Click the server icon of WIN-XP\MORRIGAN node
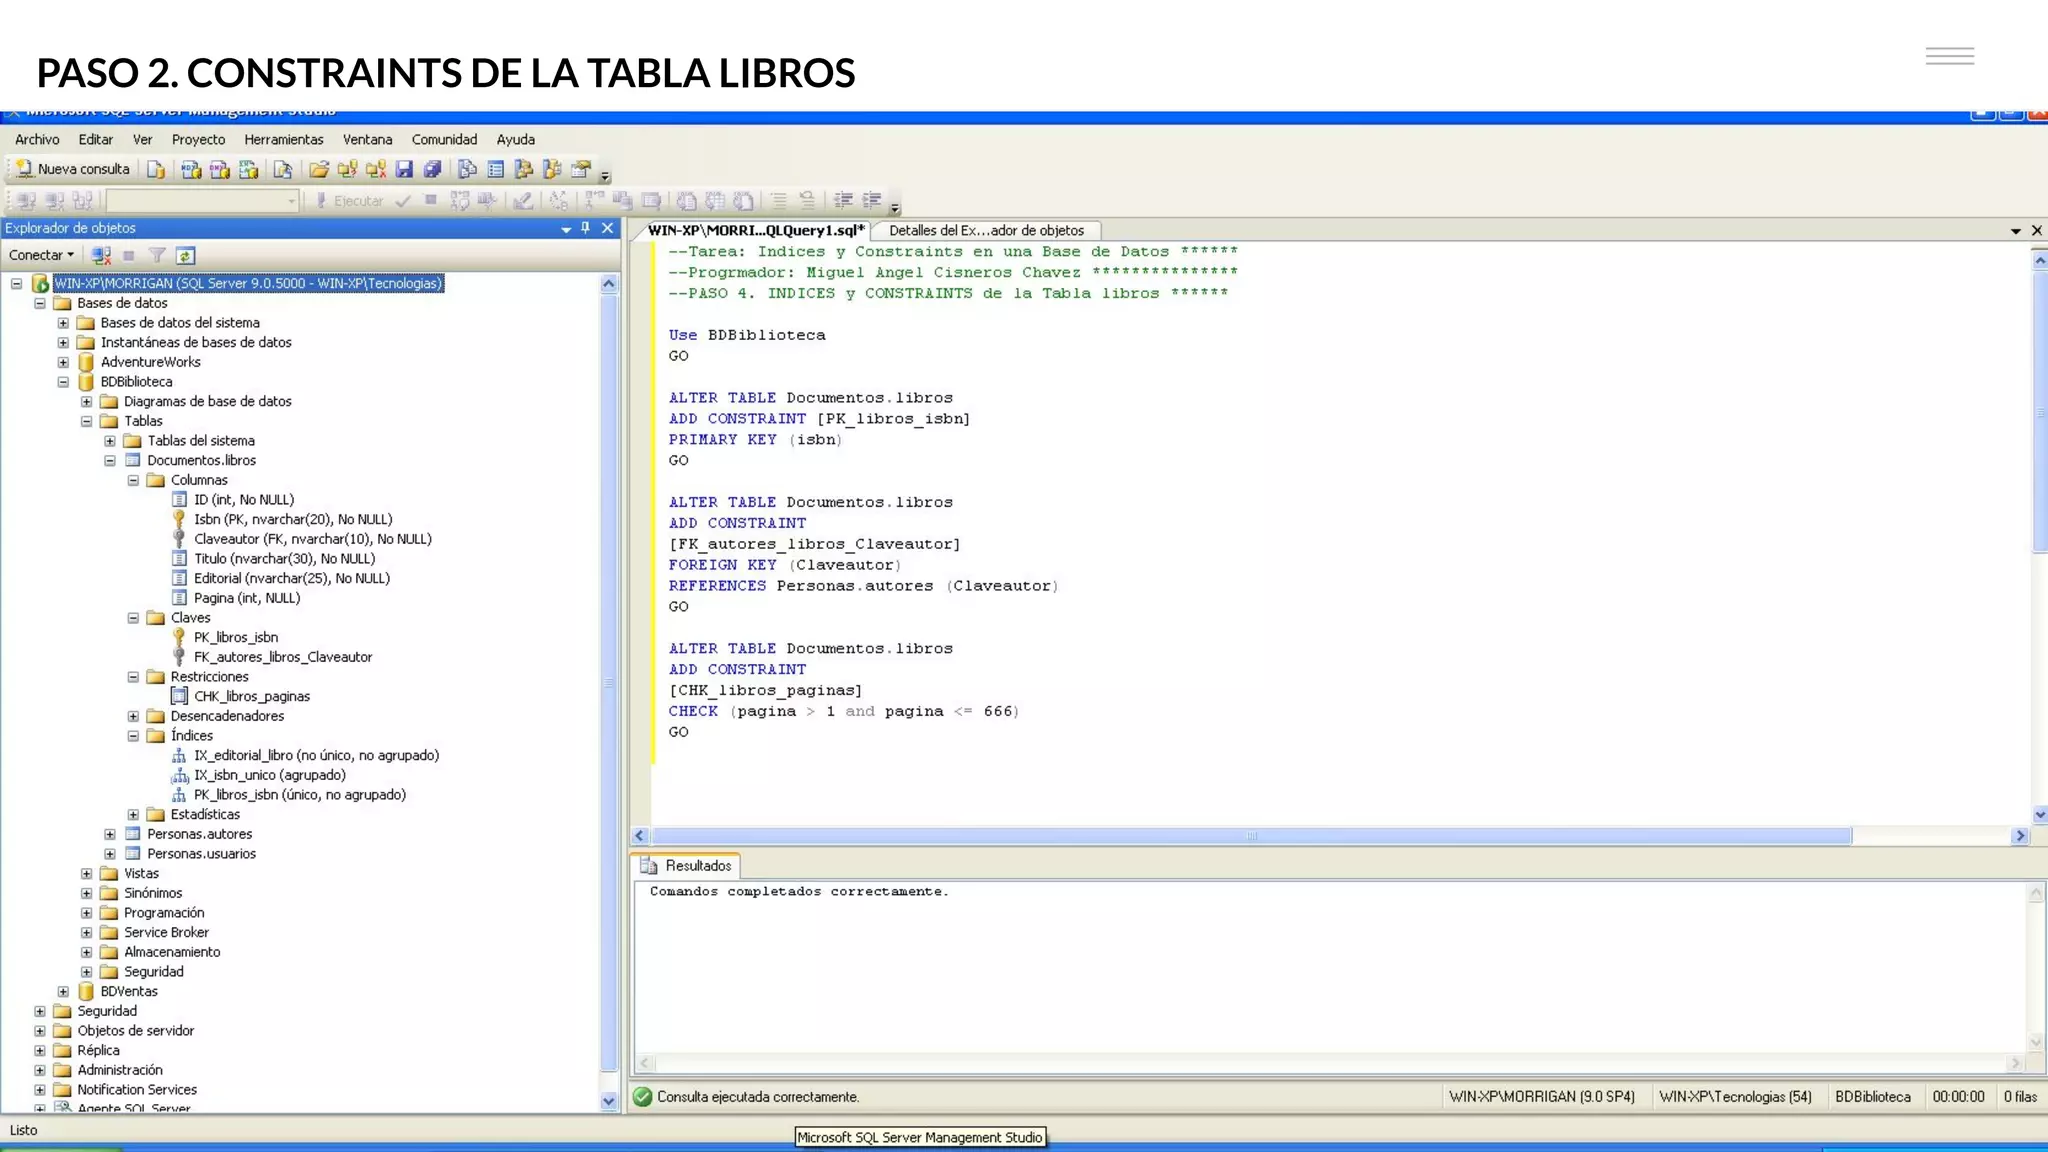This screenshot has width=2048, height=1152. pyautogui.click(x=40, y=283)
